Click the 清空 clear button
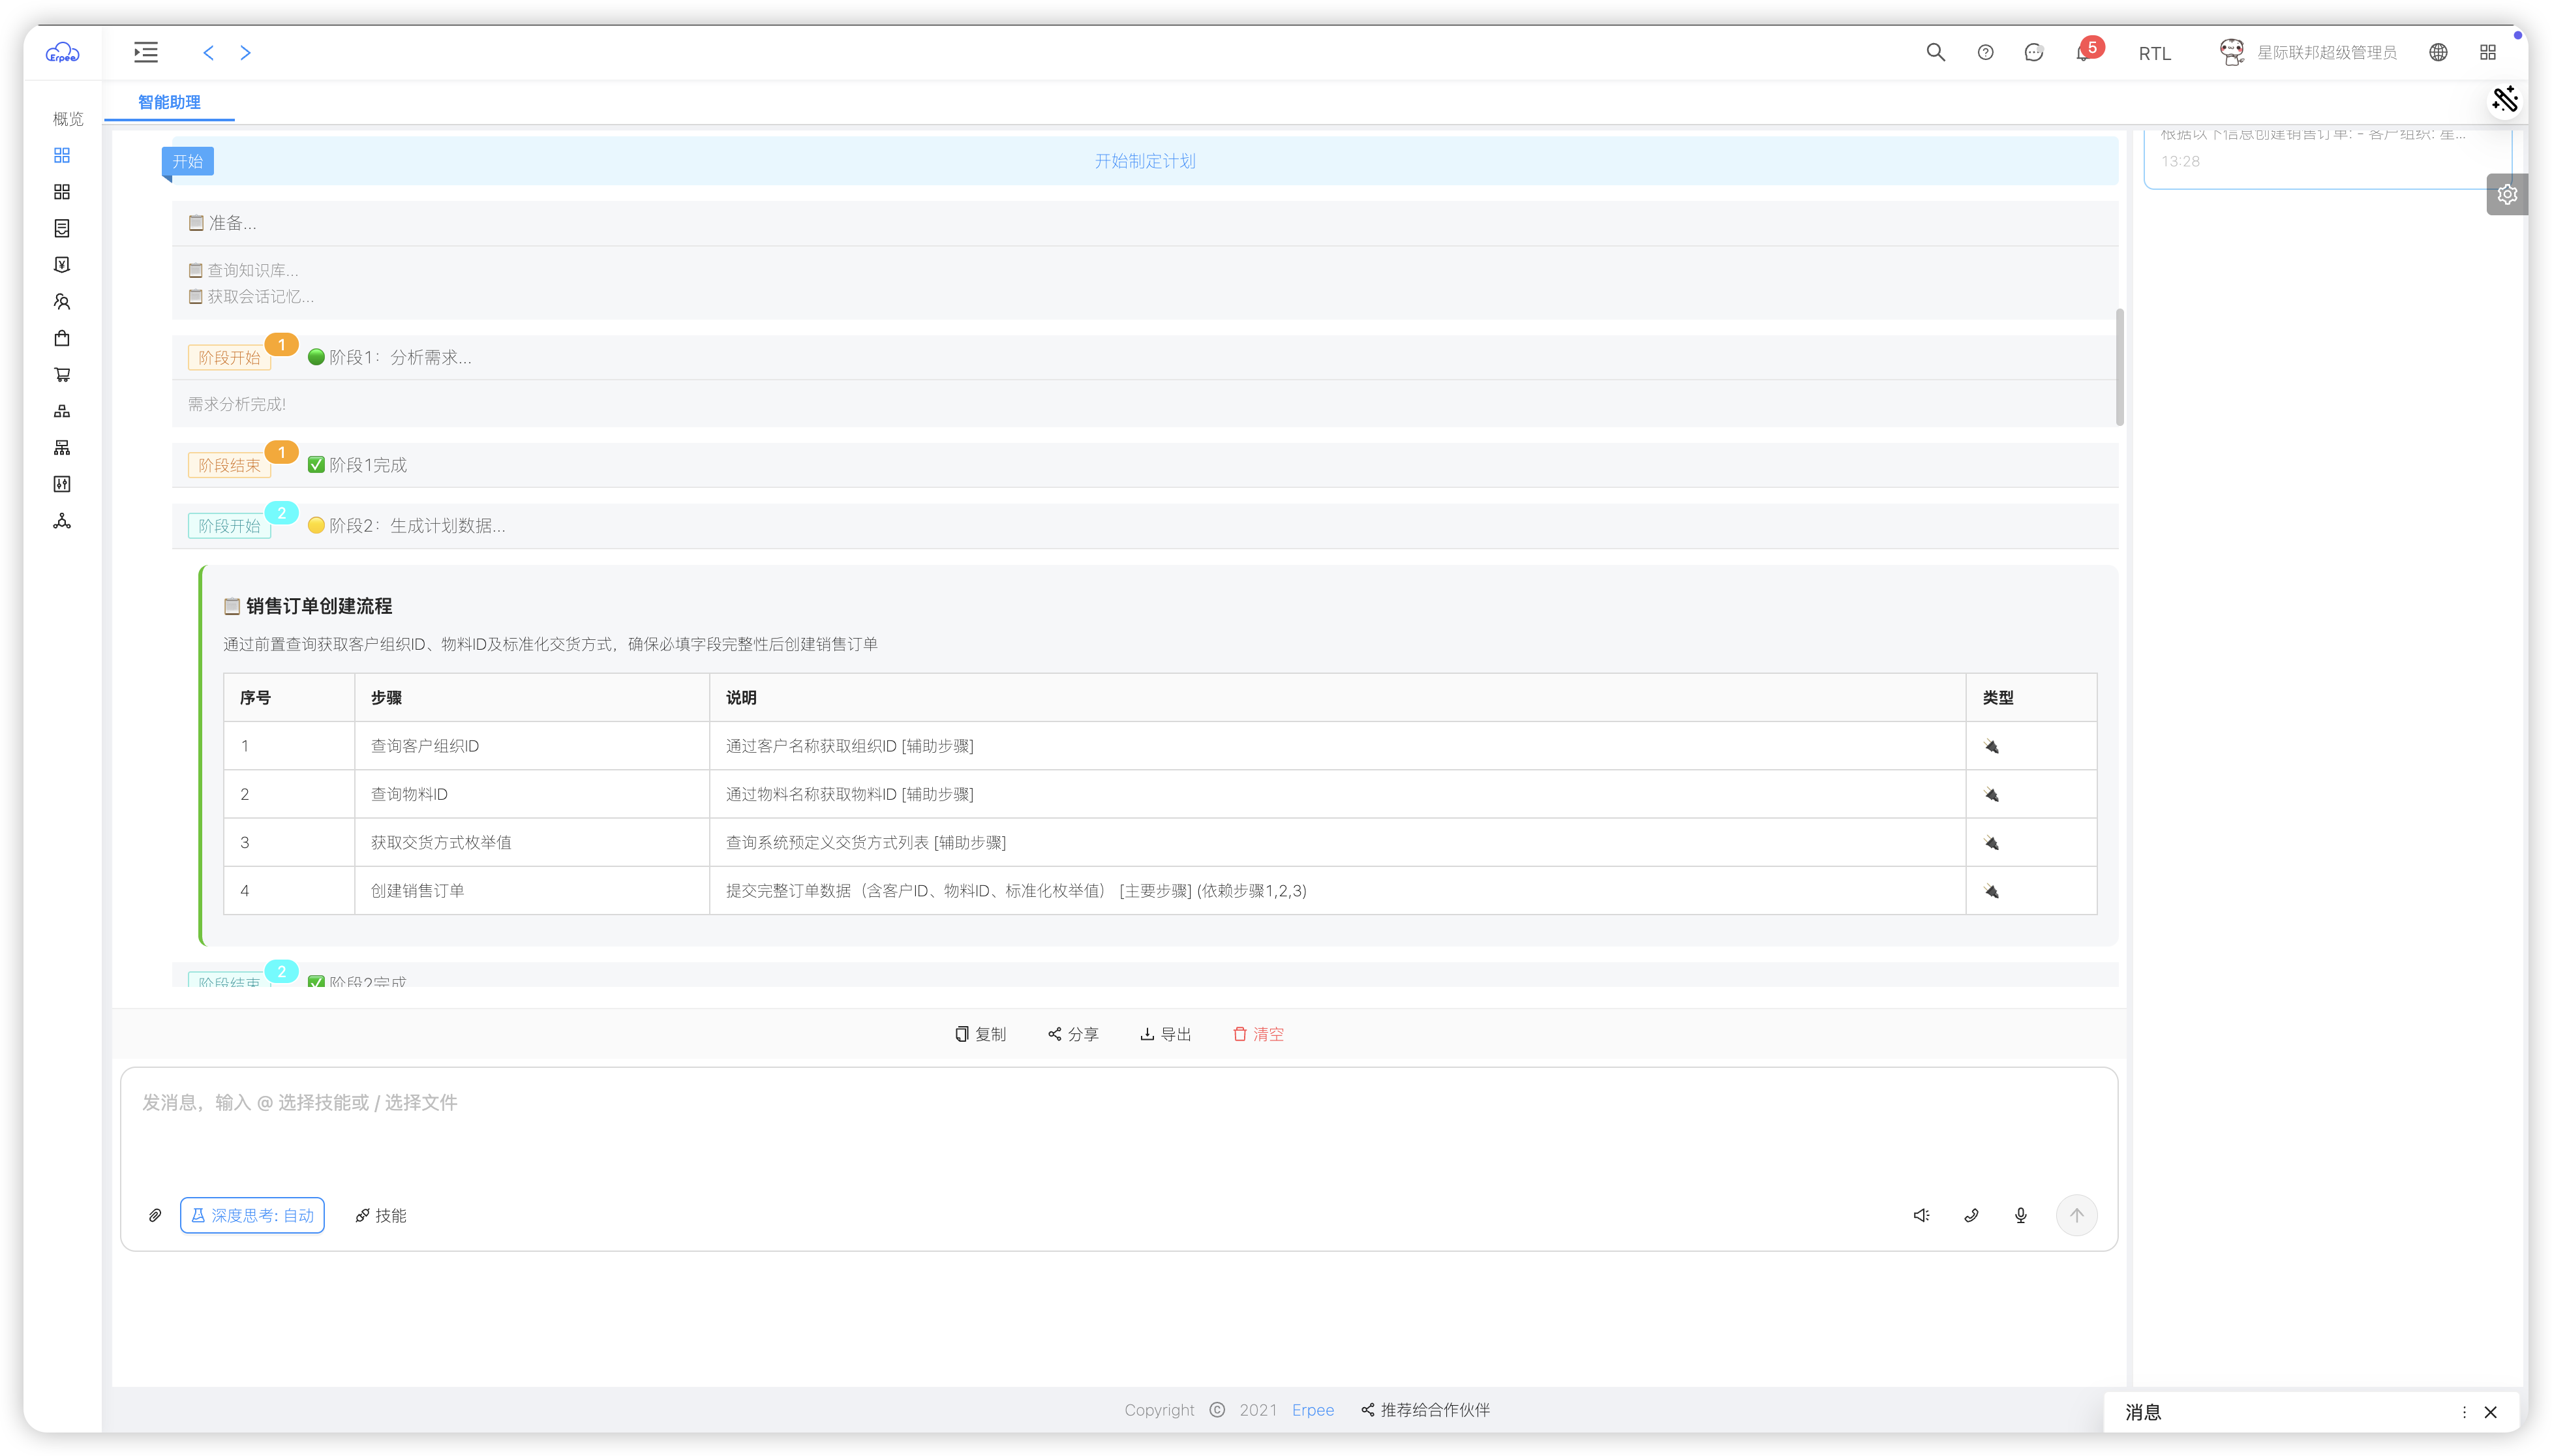This screenshot has width=2552, height=1456. point(1258,1034)
